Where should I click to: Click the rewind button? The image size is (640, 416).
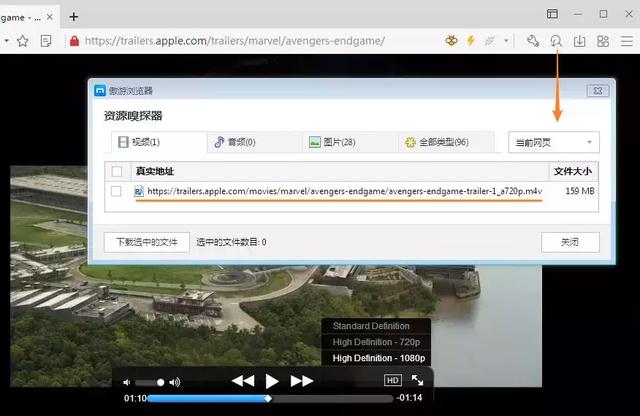[243, 381]
